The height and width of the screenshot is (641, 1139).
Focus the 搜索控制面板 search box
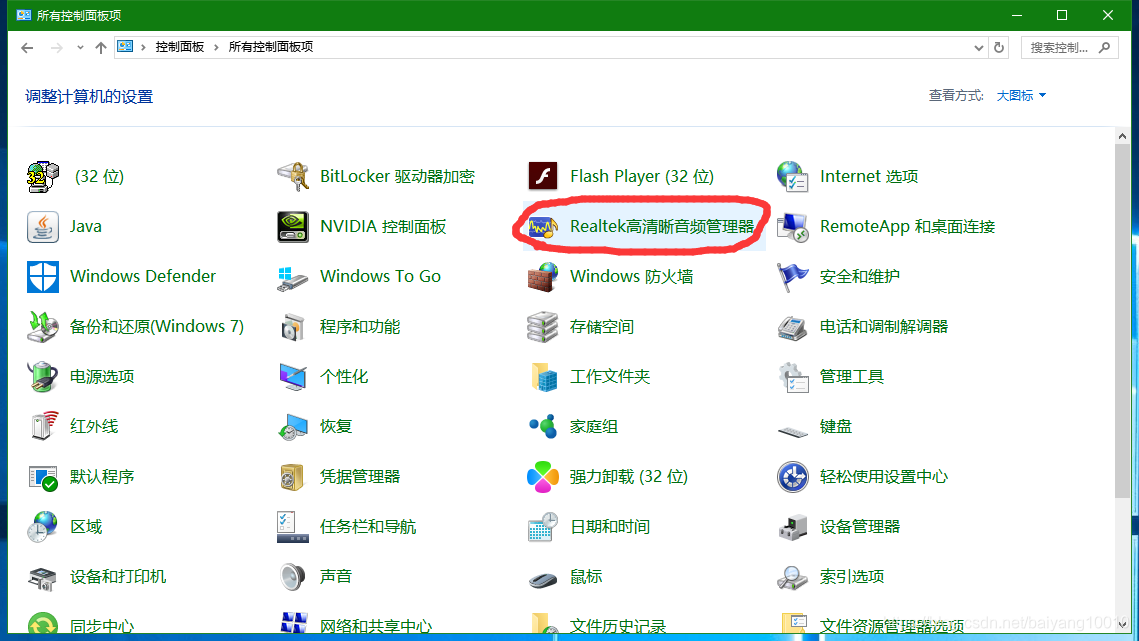click(1069, 48)
